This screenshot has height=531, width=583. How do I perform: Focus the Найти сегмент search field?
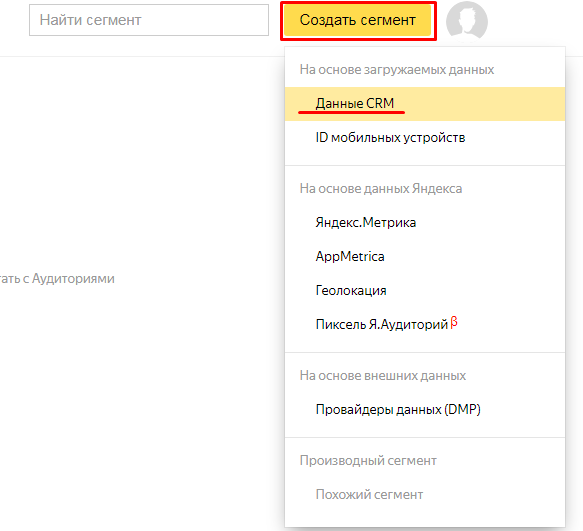point(149,20)
